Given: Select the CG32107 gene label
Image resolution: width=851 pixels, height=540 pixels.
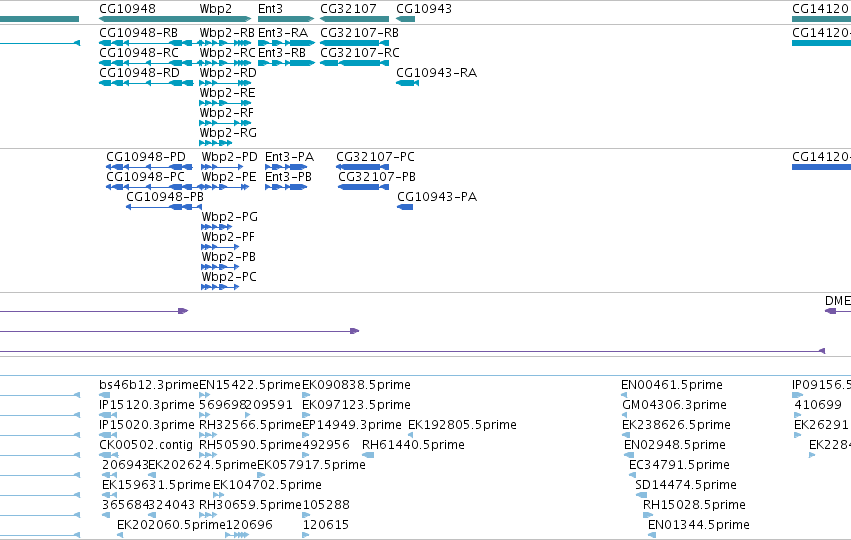Looking at the screenshot, I should pyautogui.click(x=348, y=9).
